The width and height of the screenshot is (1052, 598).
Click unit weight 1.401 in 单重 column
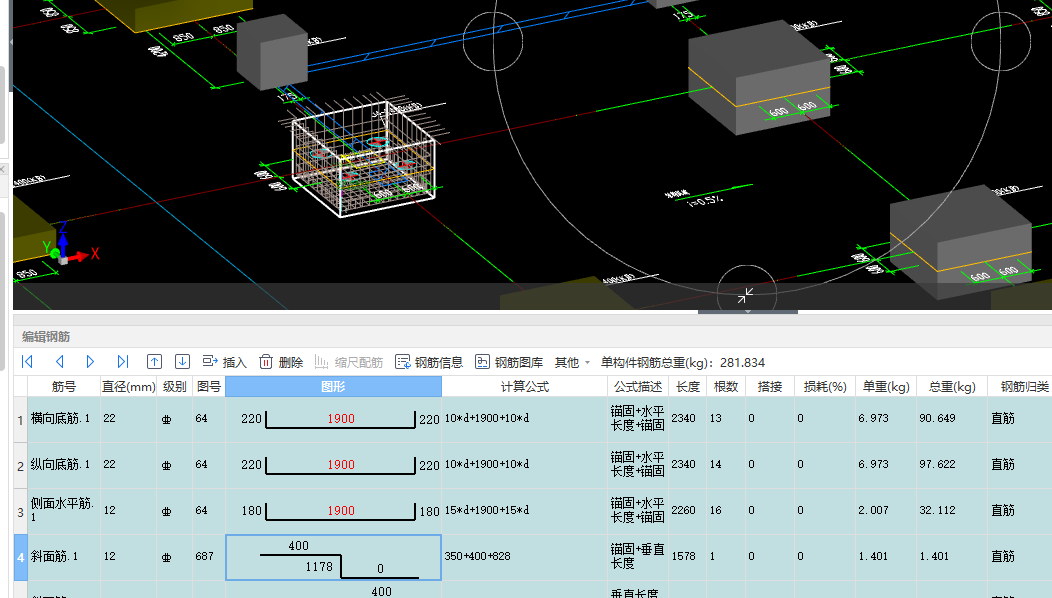coord(886,557)
